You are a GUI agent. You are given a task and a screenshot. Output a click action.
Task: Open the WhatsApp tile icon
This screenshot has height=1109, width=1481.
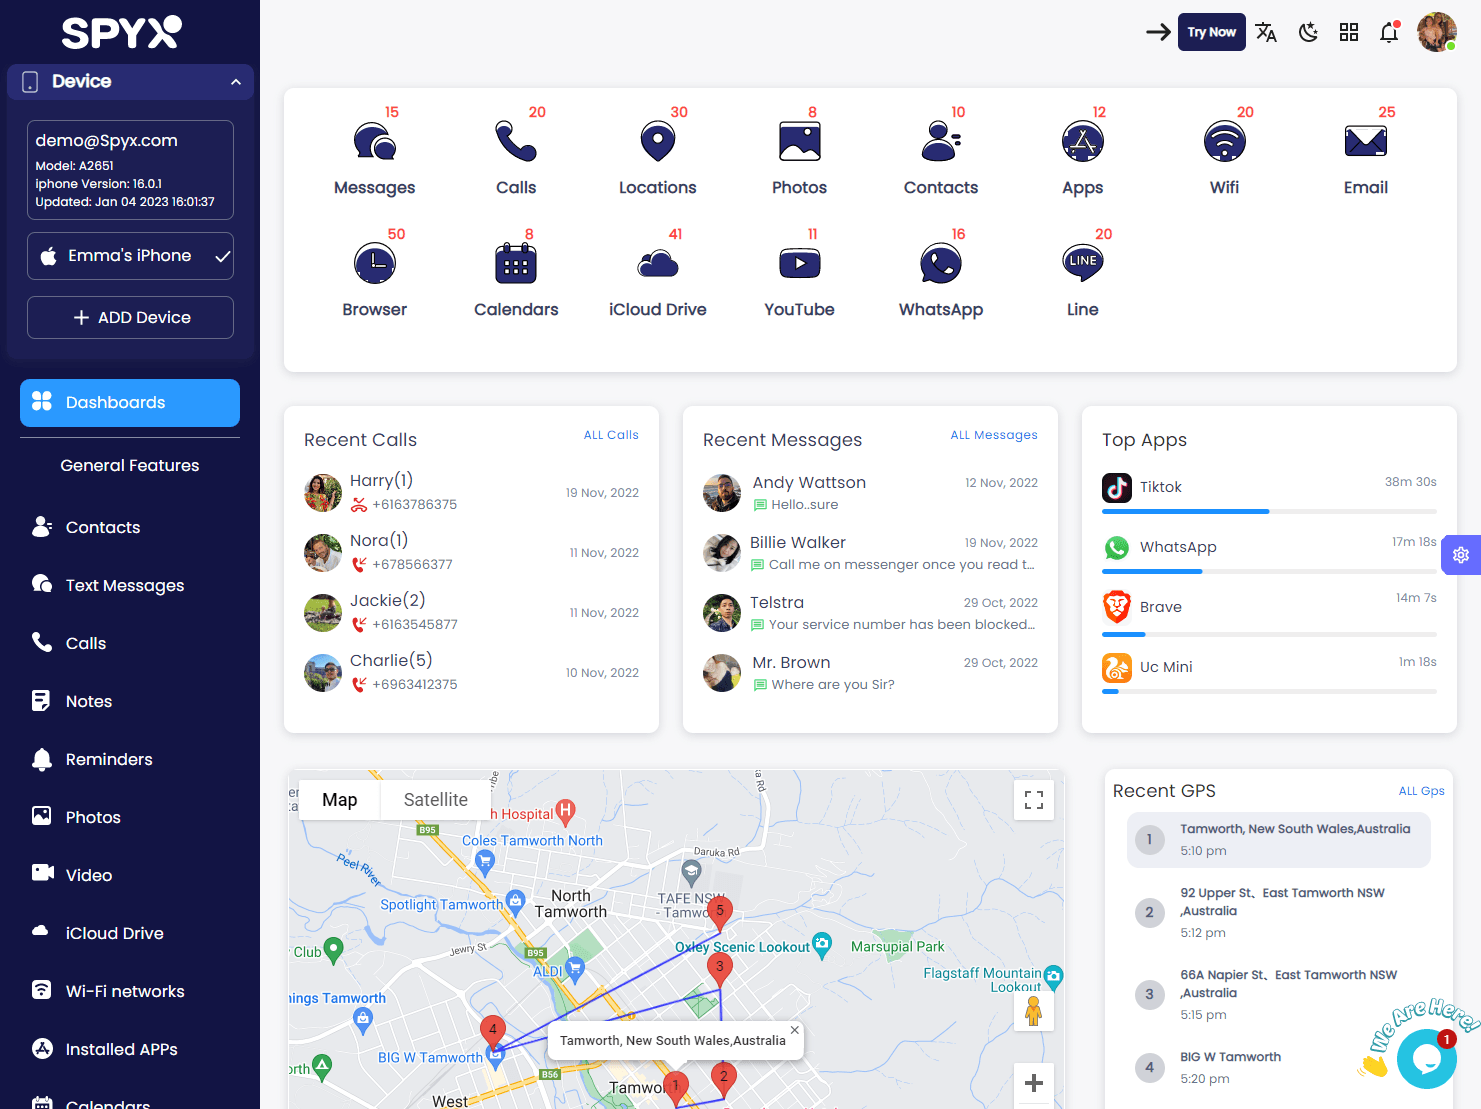click(941, 264)
